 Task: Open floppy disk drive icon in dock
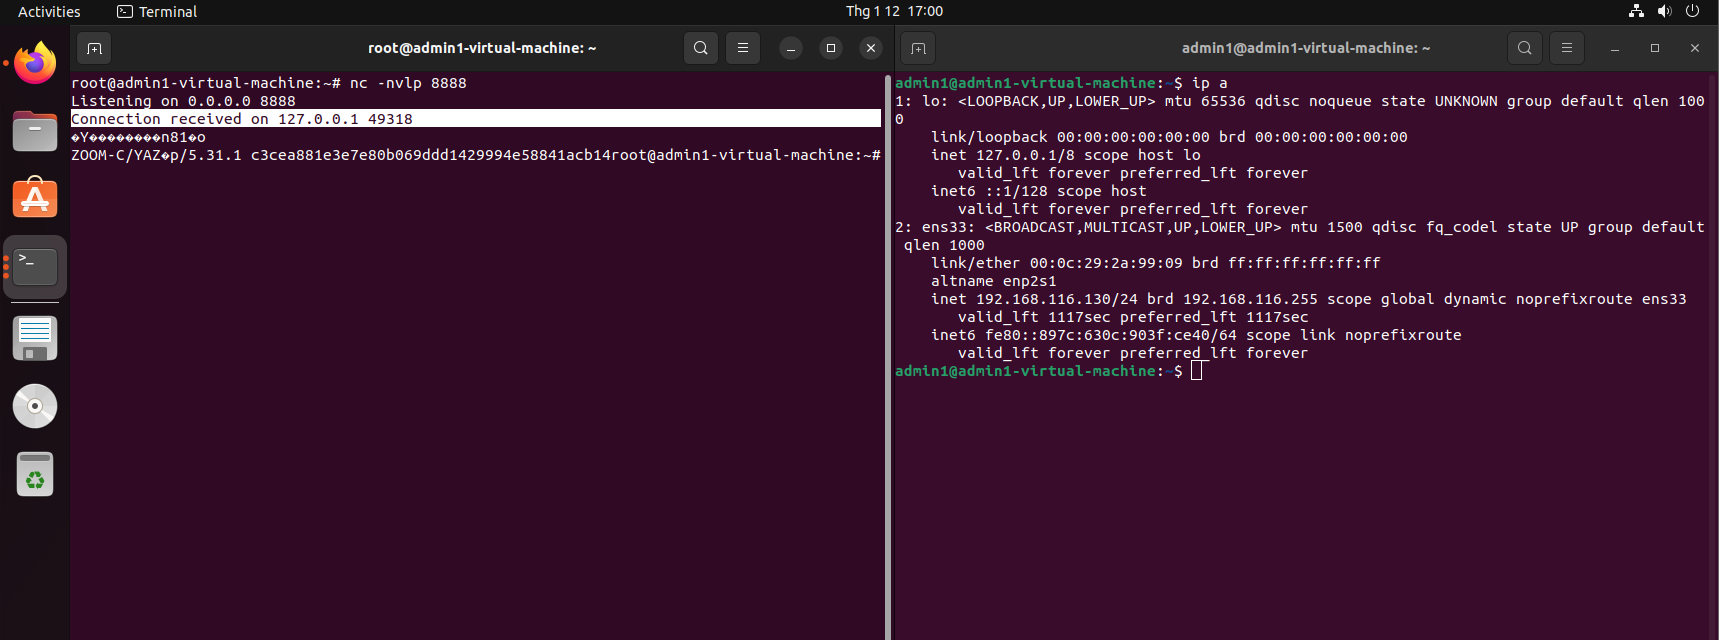35,338
